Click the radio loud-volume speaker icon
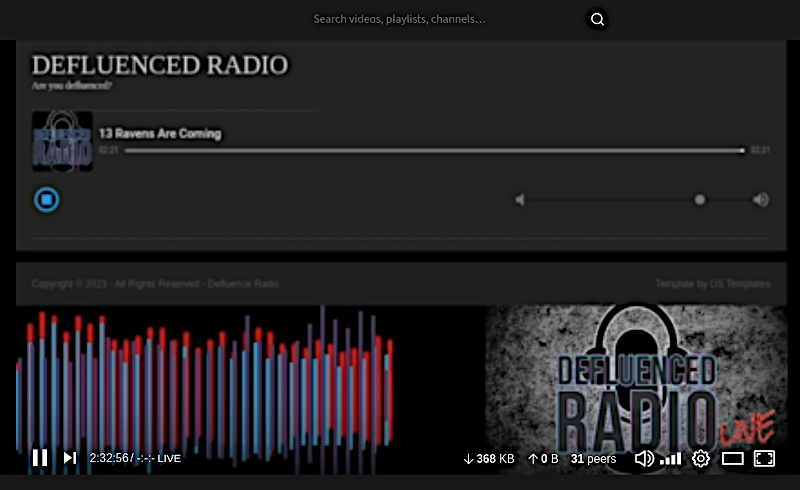 pos(761,200)
